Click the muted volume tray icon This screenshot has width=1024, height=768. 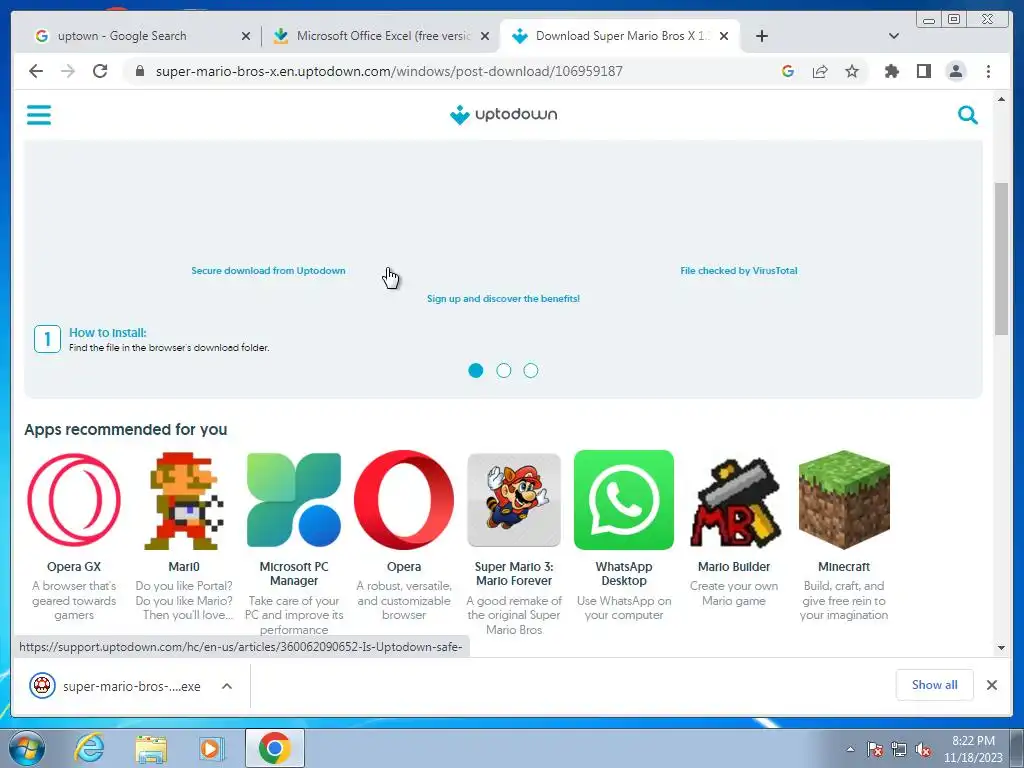click(923, 750)
